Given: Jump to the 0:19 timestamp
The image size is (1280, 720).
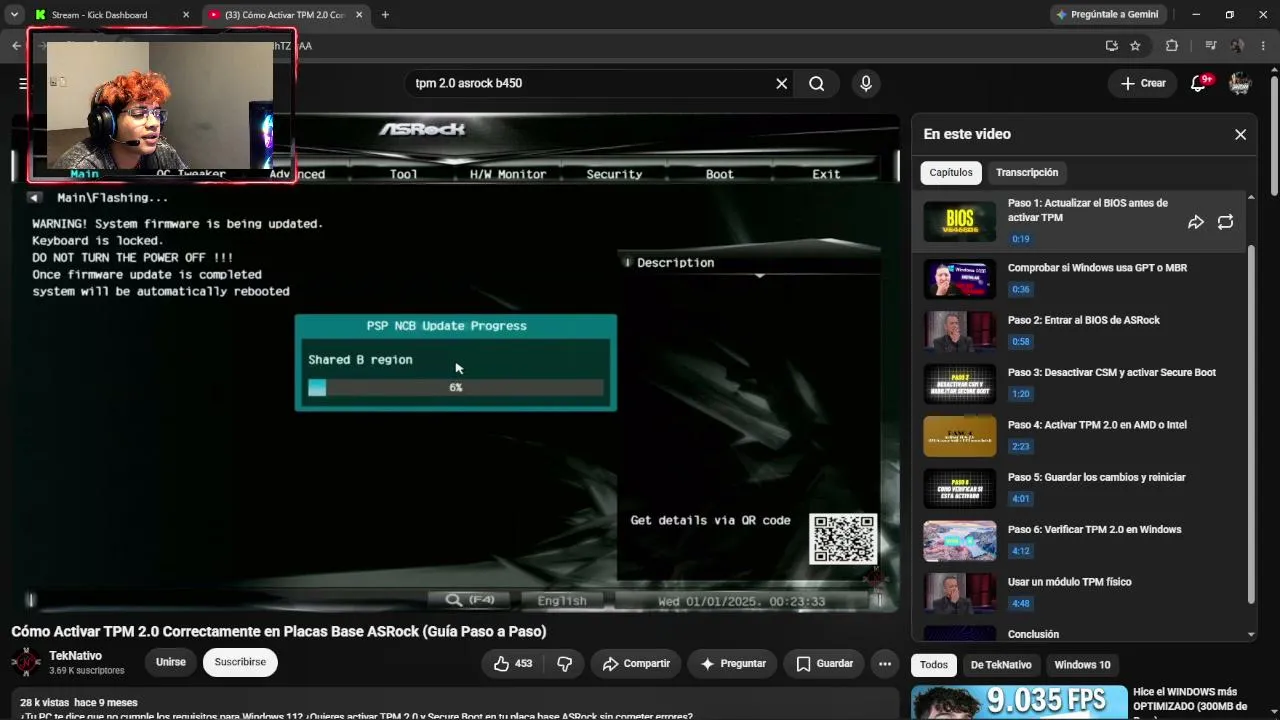Looking at the screenshot, I should [x=1020, y=239].
